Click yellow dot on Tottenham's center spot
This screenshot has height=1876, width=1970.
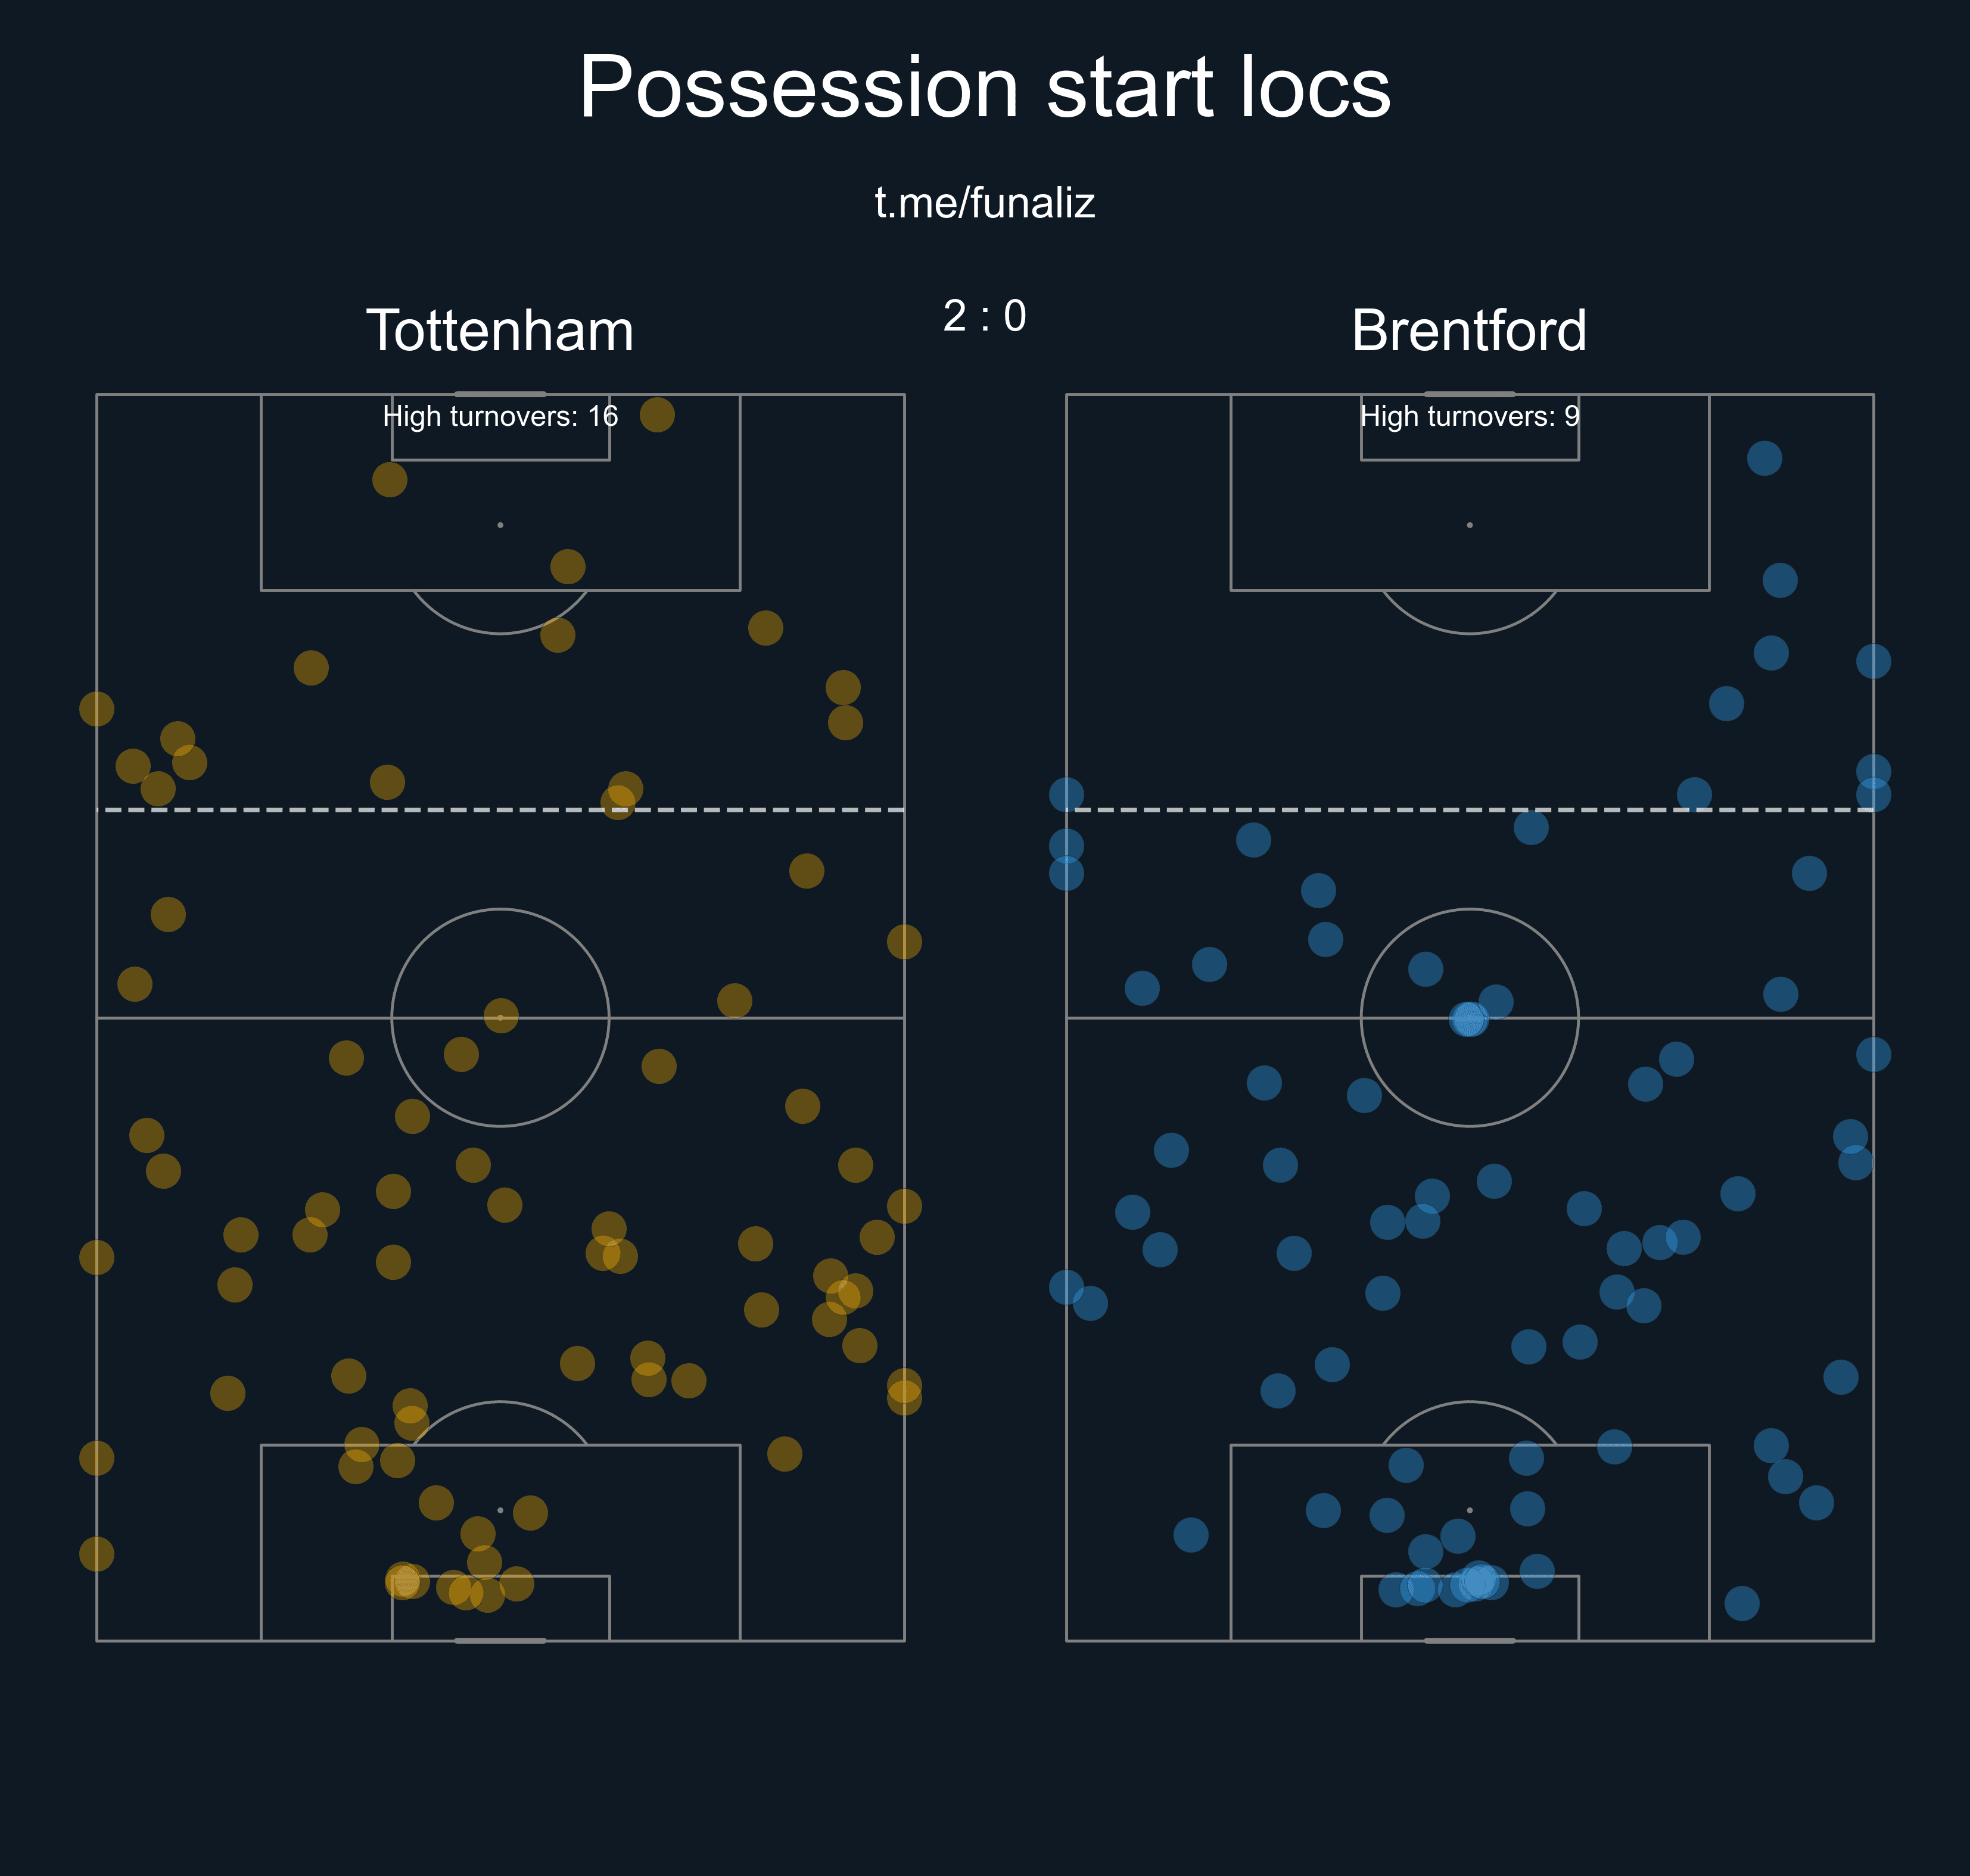point(500,1016)
